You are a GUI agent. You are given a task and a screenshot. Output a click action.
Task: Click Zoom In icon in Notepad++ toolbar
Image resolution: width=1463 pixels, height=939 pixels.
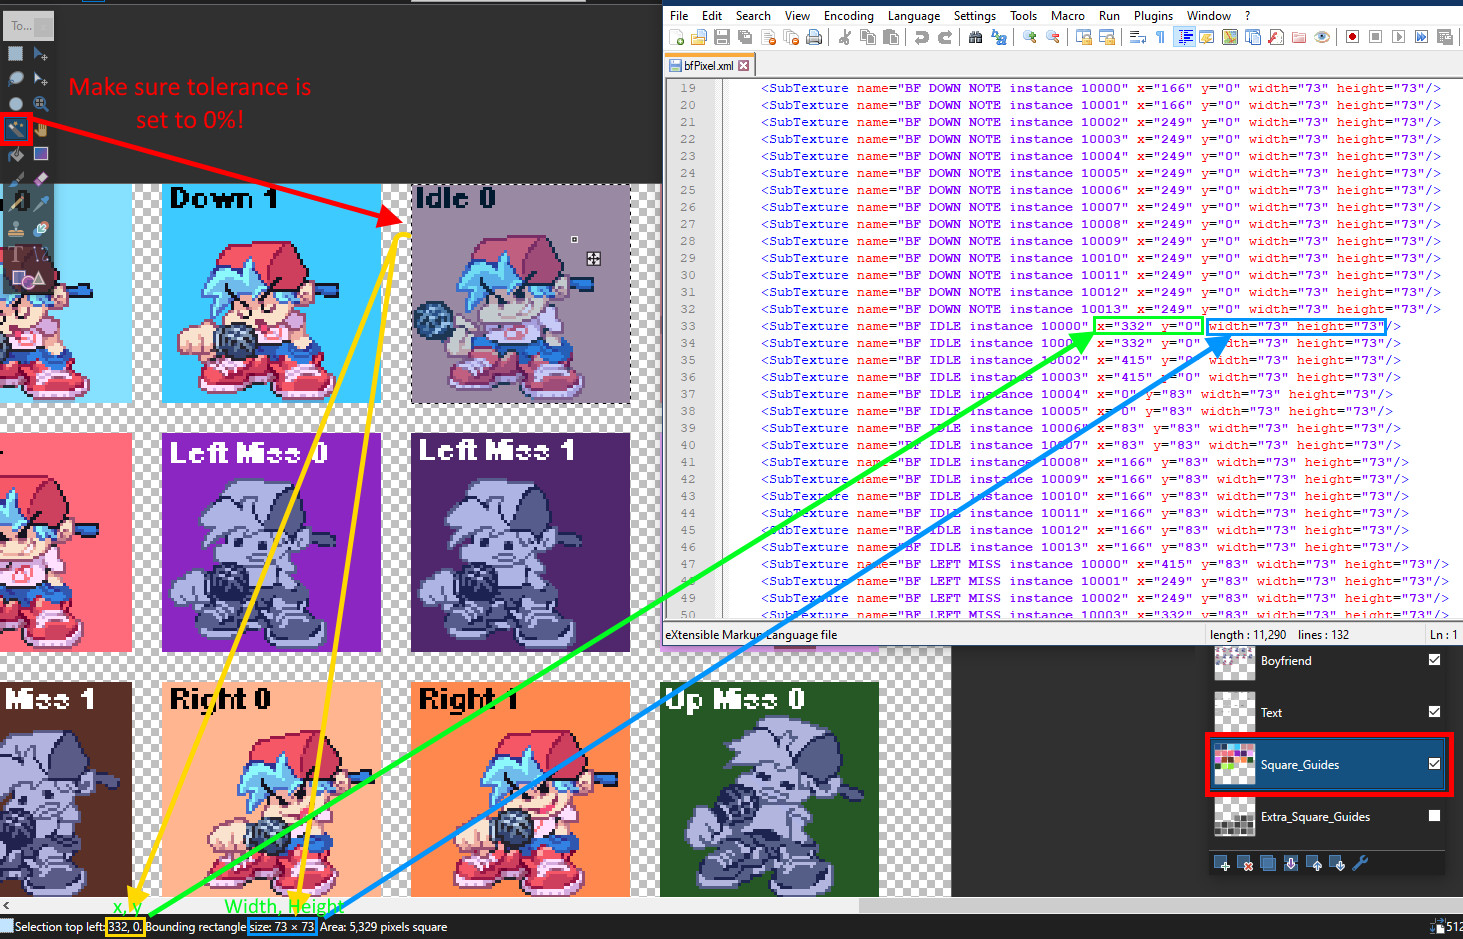(1029, 37)
